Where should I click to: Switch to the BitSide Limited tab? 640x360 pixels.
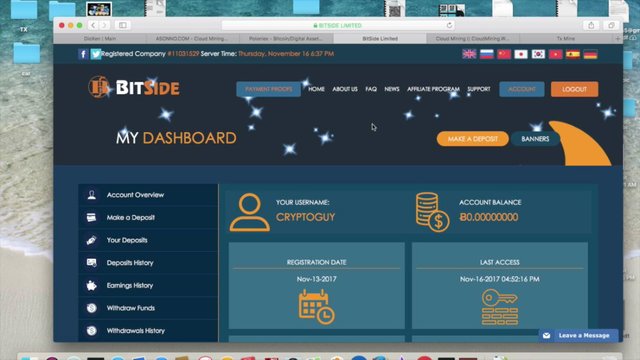pyautogui.click(x=380, y=38)
